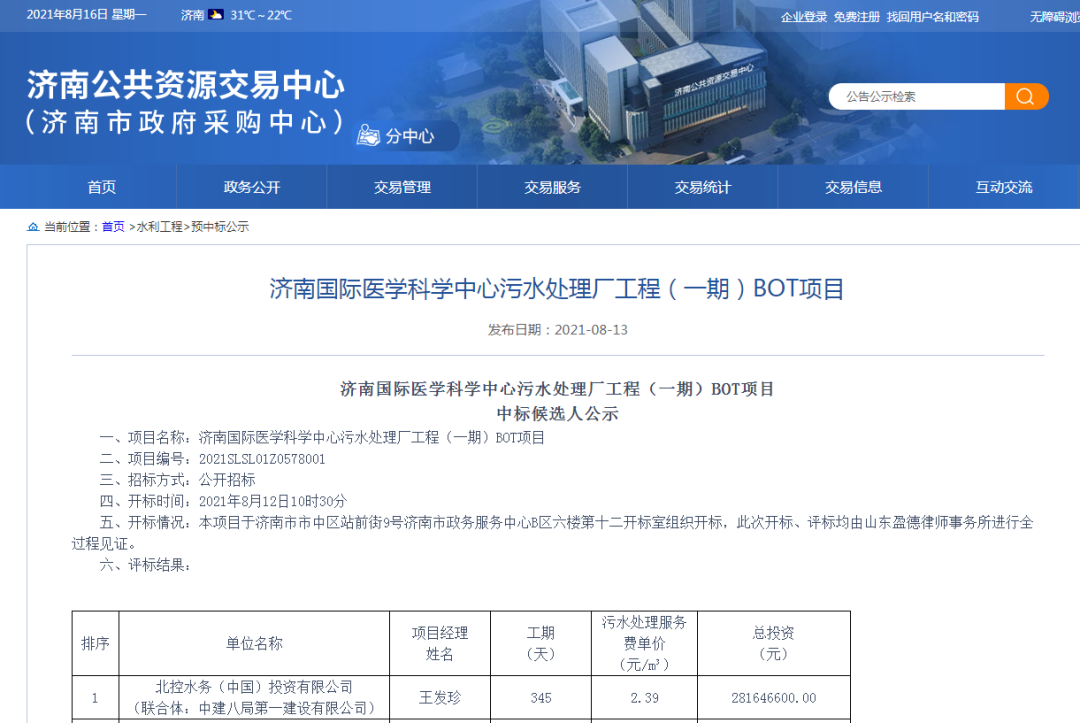1080x723 pixels.
Task: Click the 济南公共资源交易中心 site title
Action: tap(186, 85)
